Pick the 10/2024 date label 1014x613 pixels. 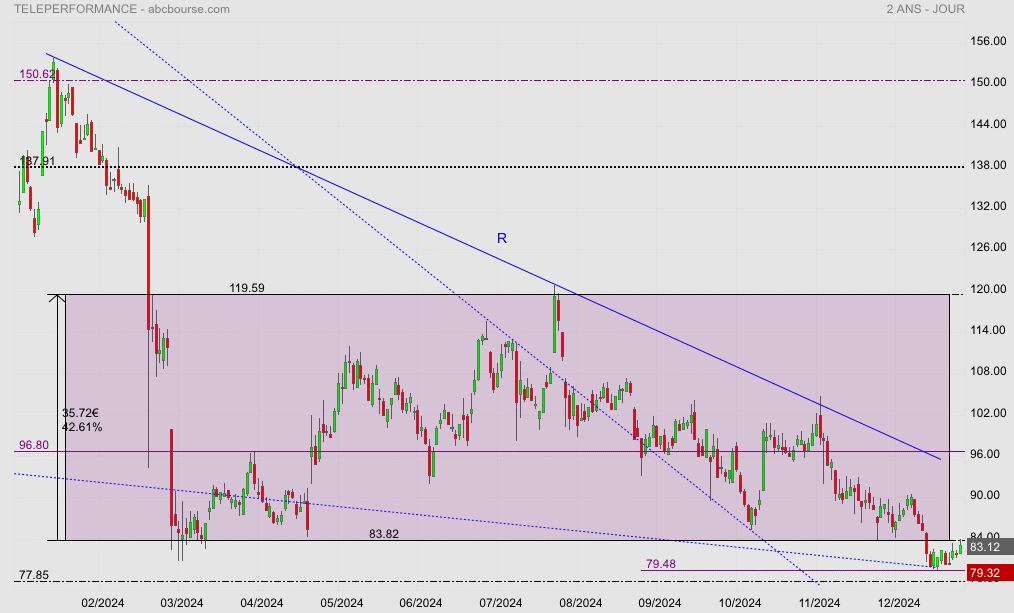(740, 603)
